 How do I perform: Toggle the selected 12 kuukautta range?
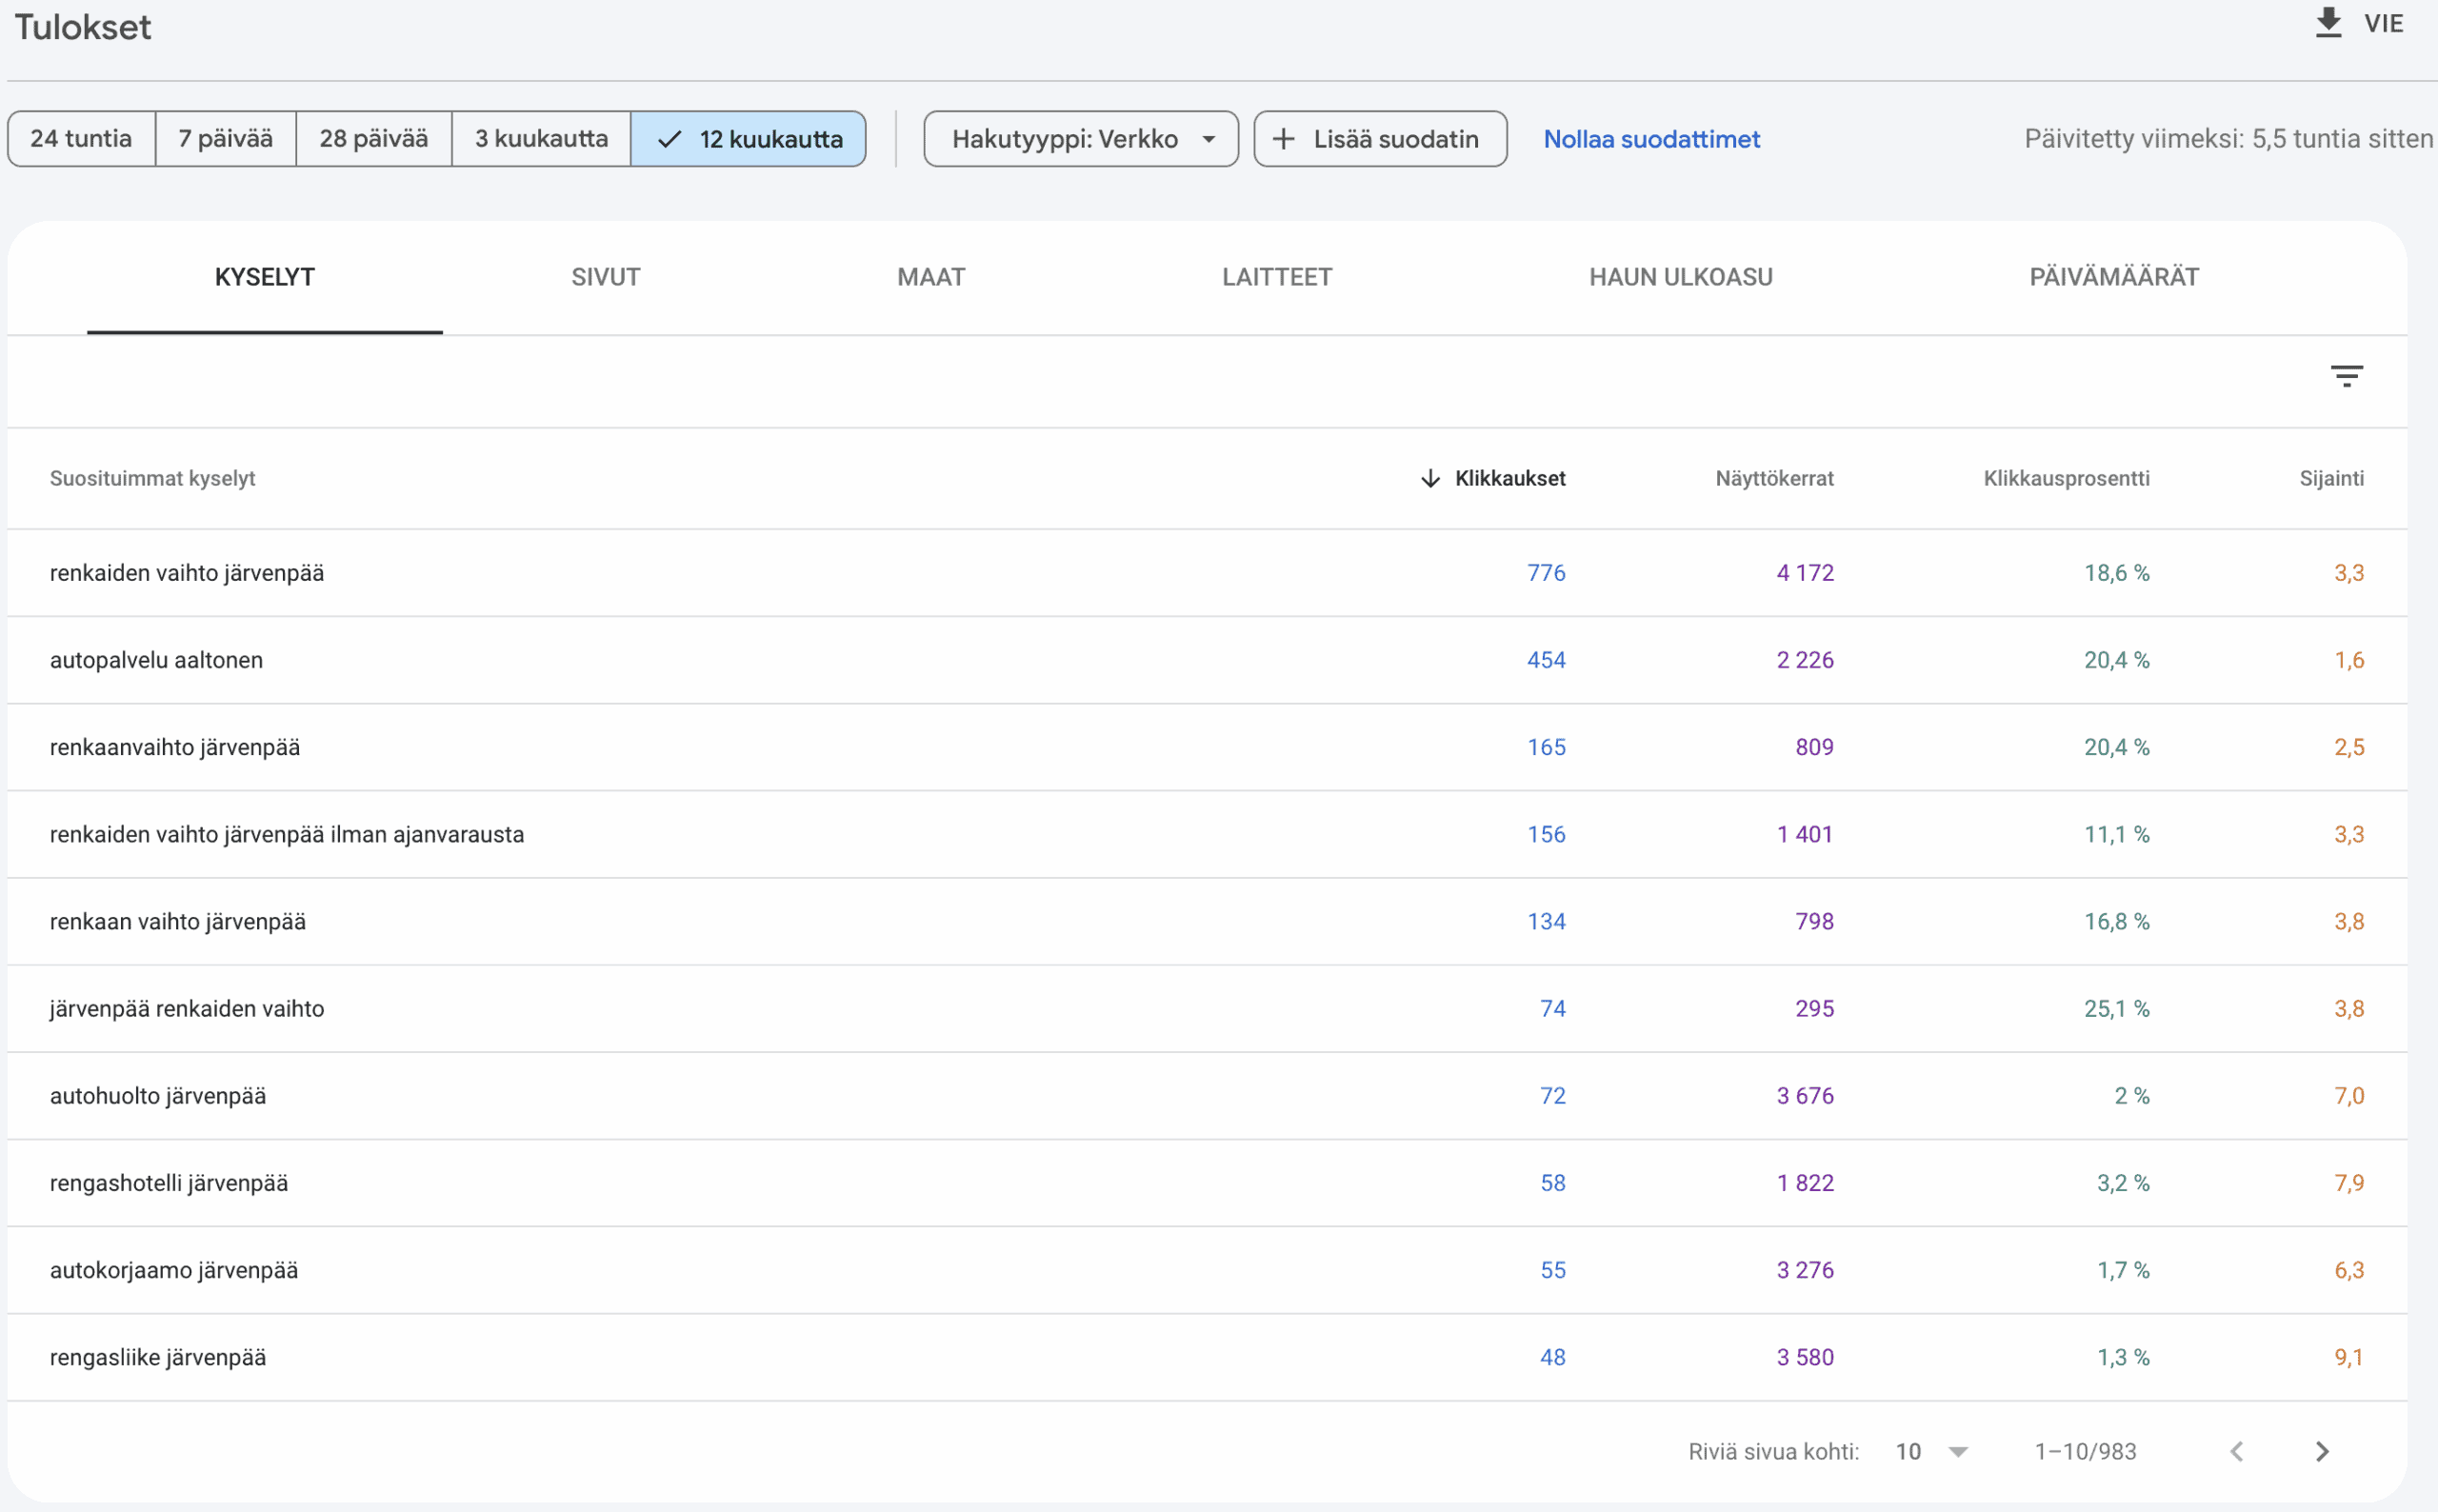748,139
